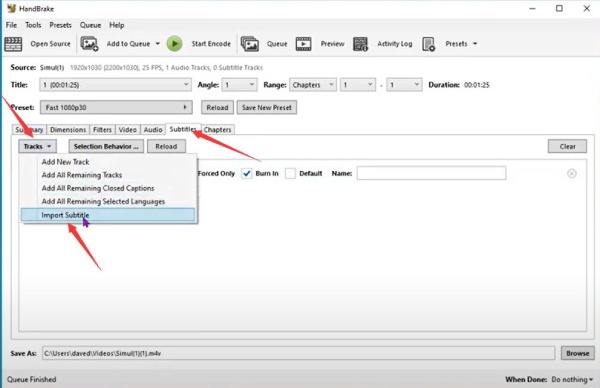Image resolution: width=600 pixels, height=388 pixels.
Task: Click the Preview film frame icon
Action: click(303, 44)
